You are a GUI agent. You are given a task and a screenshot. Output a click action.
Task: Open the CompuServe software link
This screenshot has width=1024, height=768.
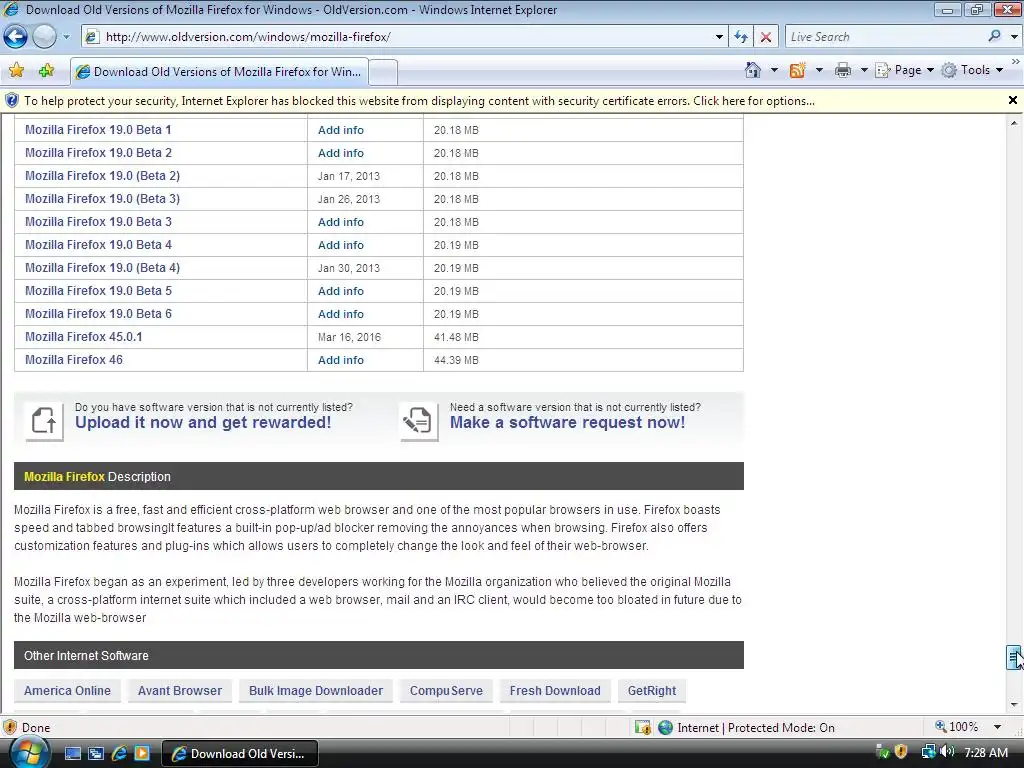(446, 691)
